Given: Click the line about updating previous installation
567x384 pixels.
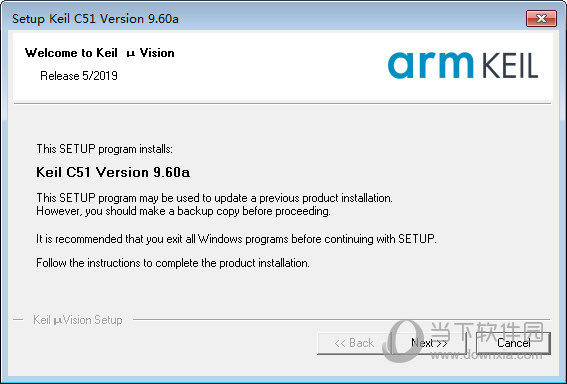Looking at the screenshot, I should 214,198.
